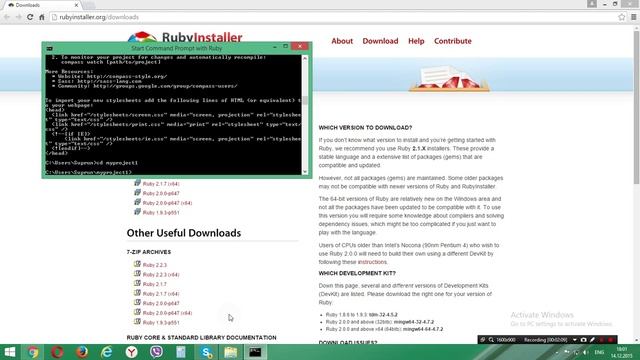Open the build instructions link
Image resolution: width=640 pixels, height=360 pixels.
click(x=372, y=262)
